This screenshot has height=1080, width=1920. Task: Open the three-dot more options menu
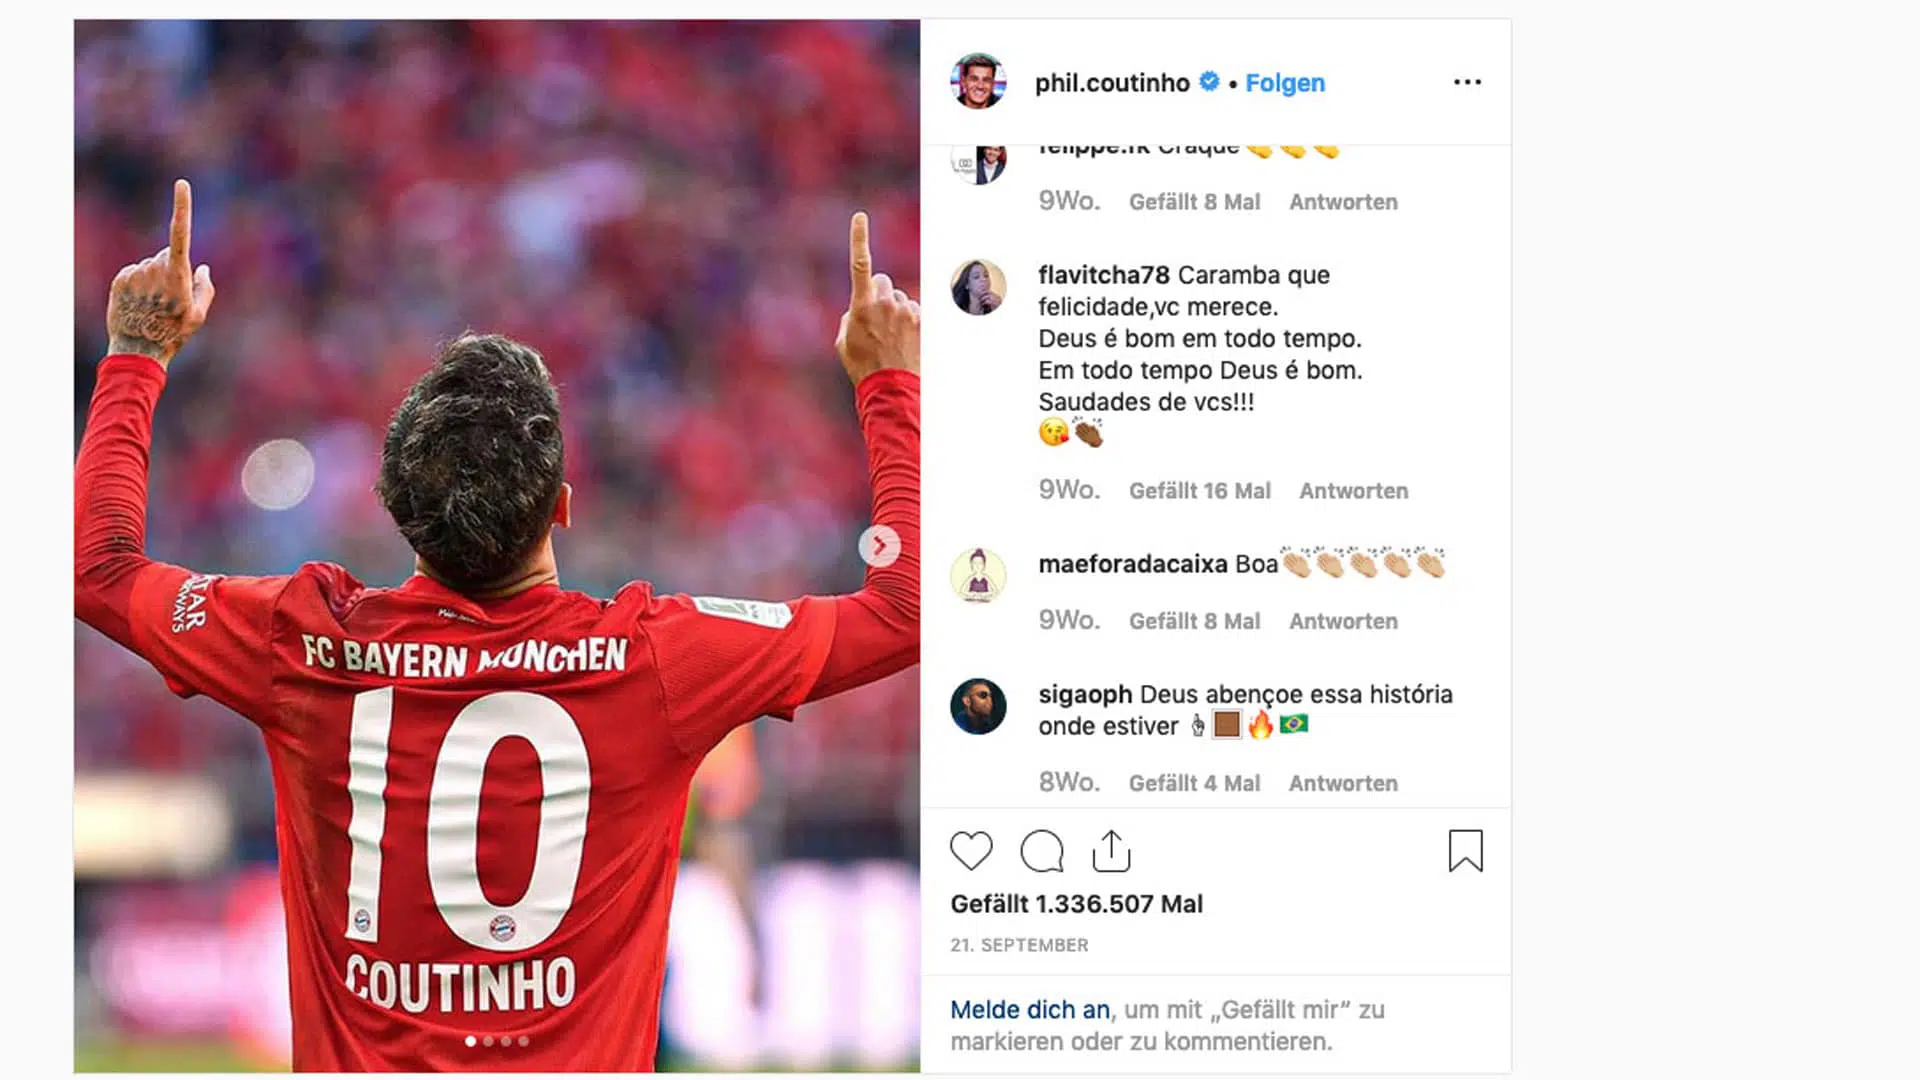click(1467, 82)
